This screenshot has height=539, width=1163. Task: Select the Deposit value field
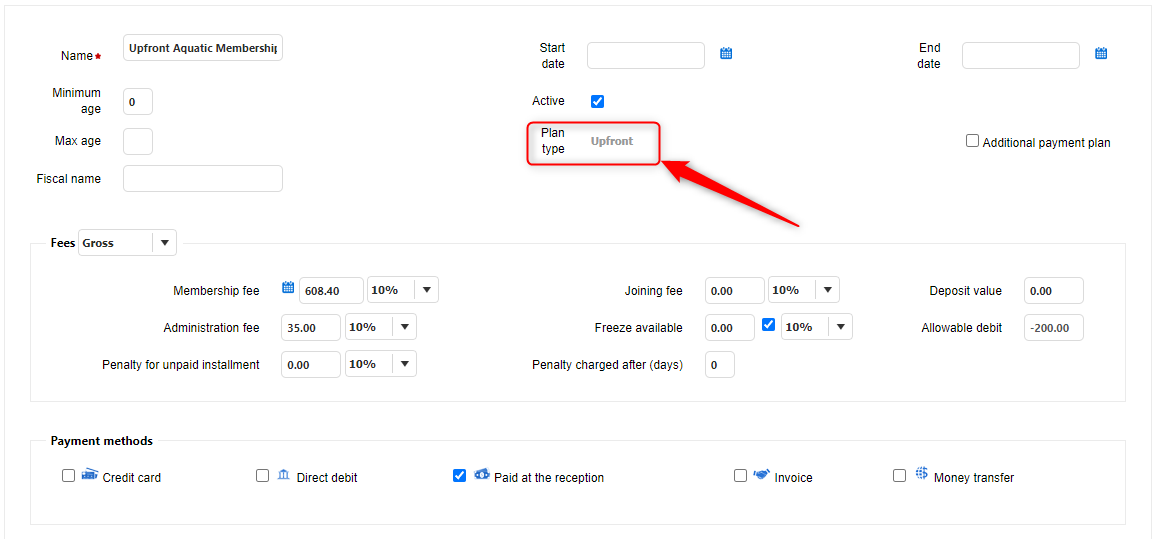[1053, 291]
